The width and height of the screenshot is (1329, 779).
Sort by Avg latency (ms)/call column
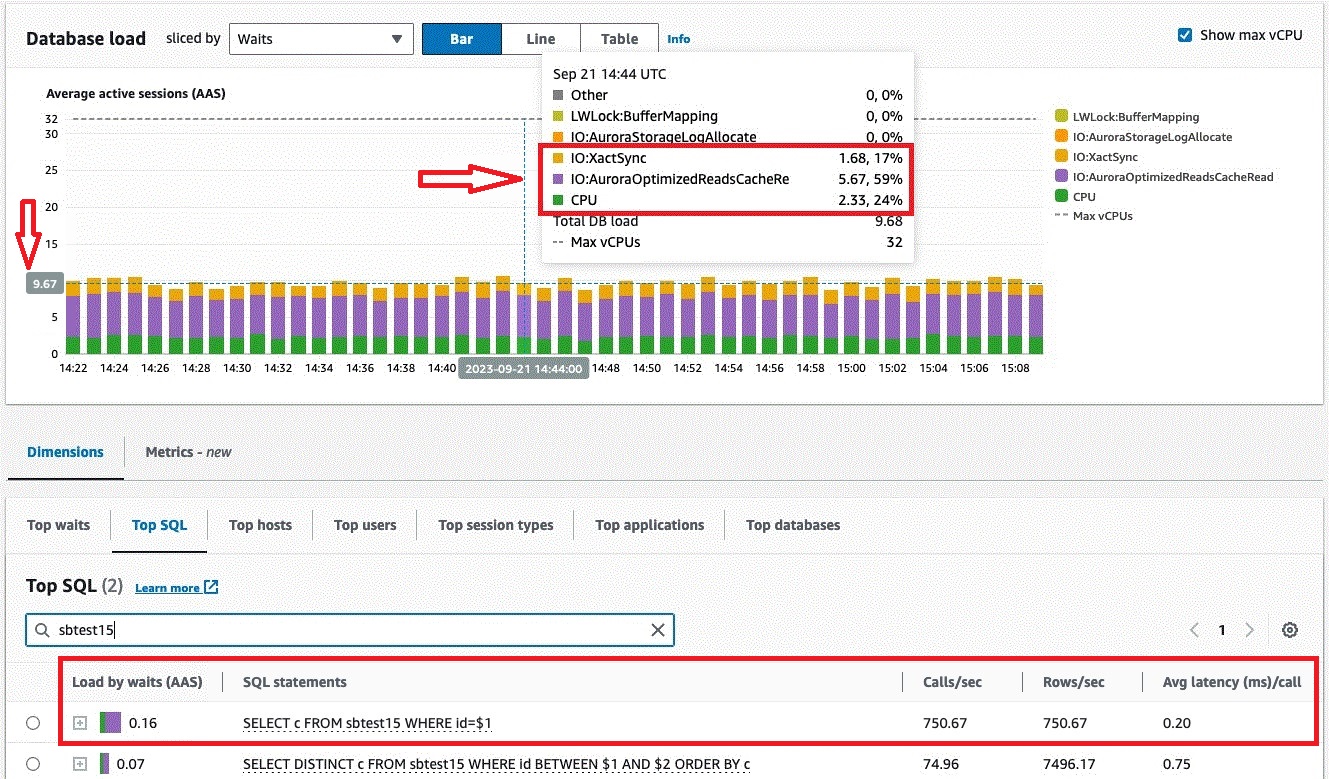[1232, 682]
